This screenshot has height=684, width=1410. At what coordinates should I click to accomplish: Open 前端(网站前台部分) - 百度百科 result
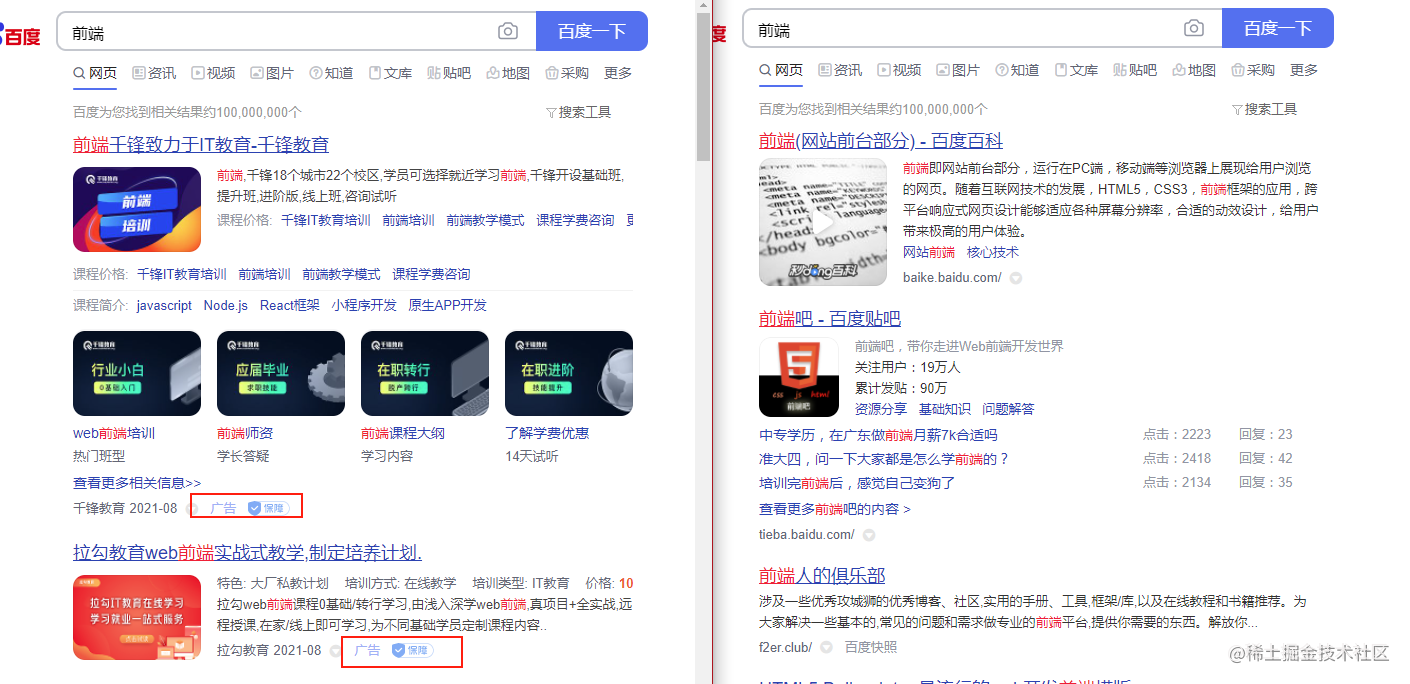[881, 140]
